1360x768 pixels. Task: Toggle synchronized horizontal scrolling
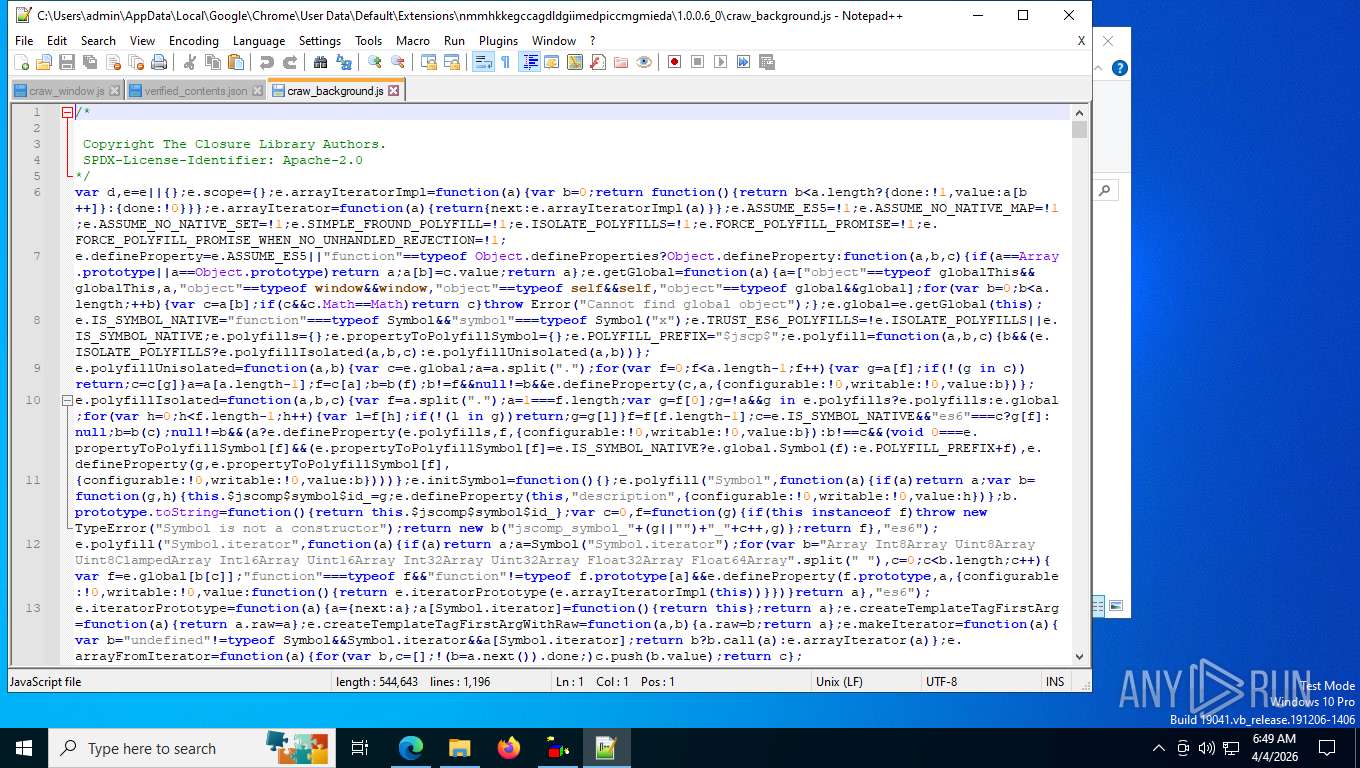(451, 62)
